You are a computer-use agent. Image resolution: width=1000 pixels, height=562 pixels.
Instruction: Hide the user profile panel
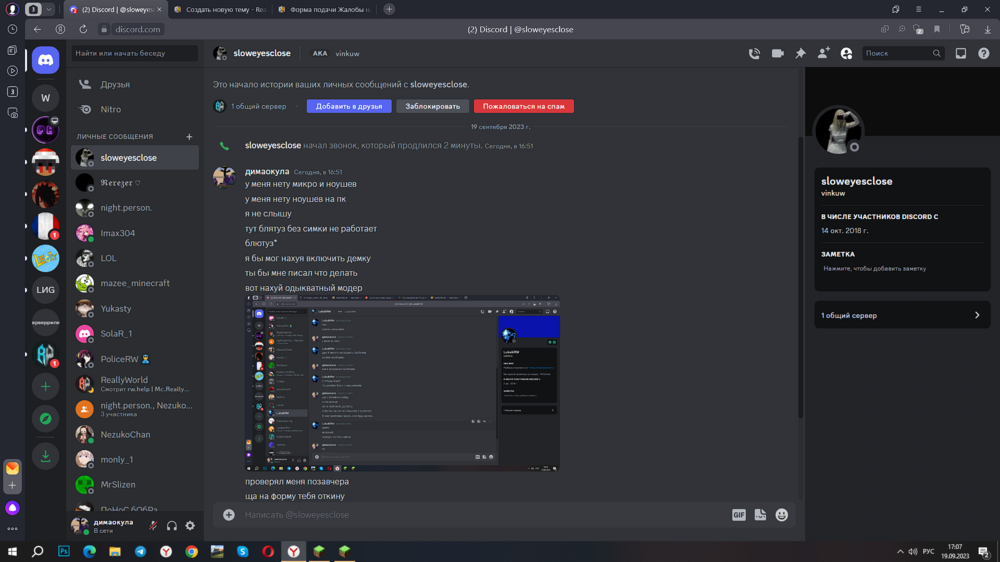tap(846, 54)
